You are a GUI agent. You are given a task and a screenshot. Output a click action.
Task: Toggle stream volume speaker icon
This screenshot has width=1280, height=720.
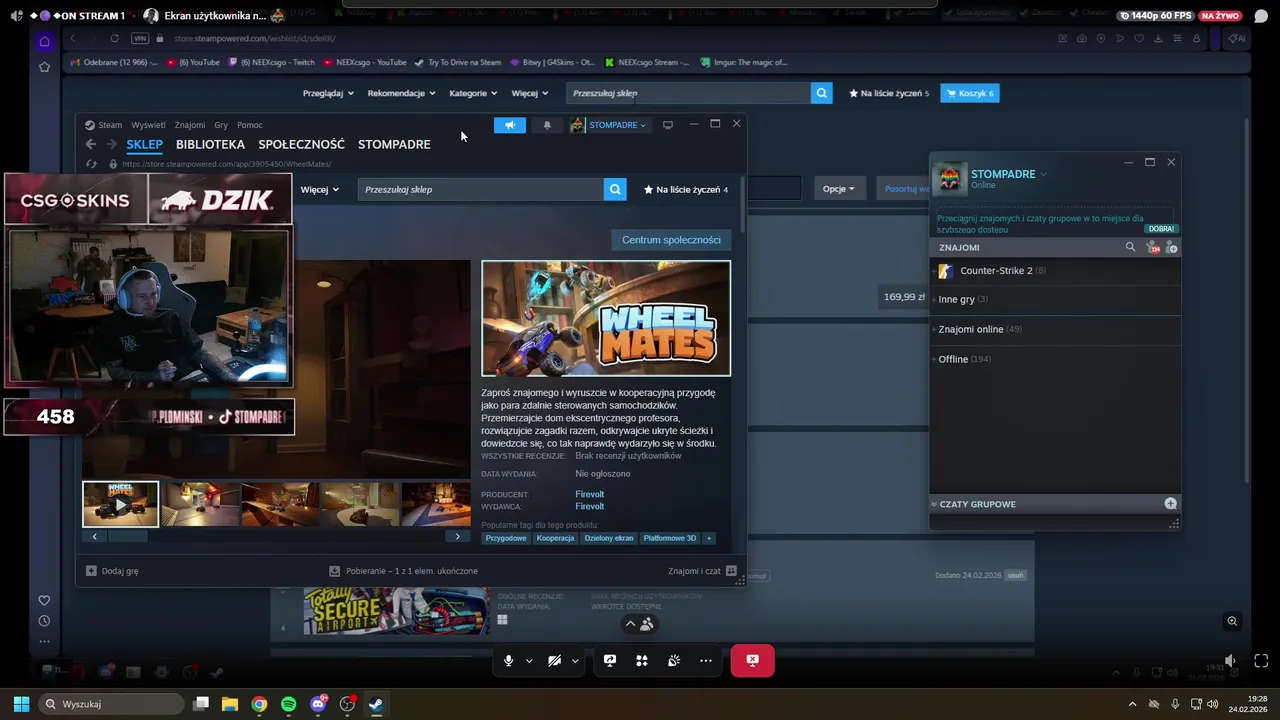tap(1230, 661)
